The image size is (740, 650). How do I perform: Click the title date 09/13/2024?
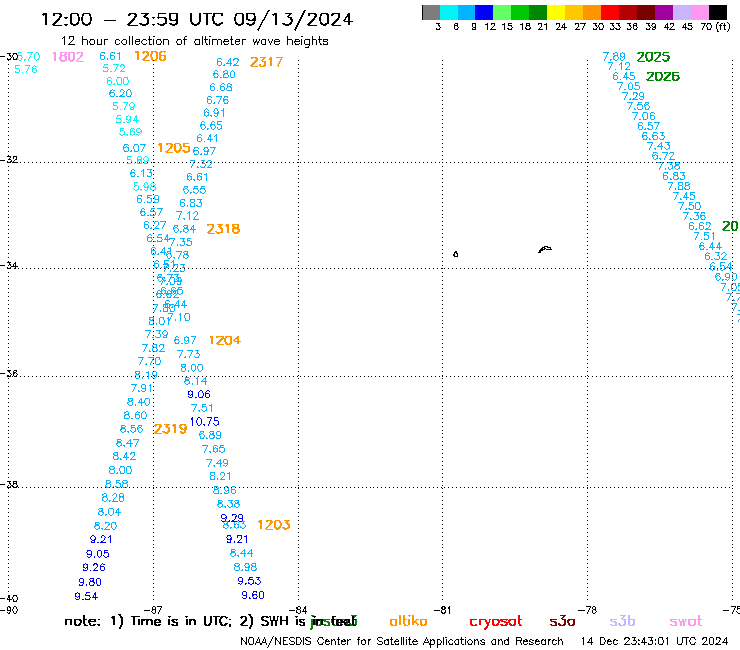pos(293,20)
